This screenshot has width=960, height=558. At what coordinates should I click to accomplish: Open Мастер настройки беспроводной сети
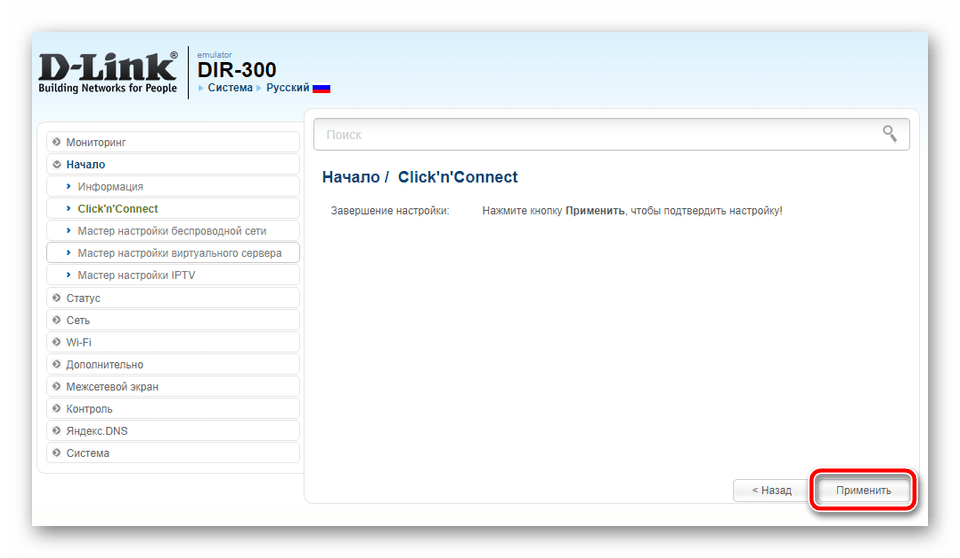coord(173,231)
